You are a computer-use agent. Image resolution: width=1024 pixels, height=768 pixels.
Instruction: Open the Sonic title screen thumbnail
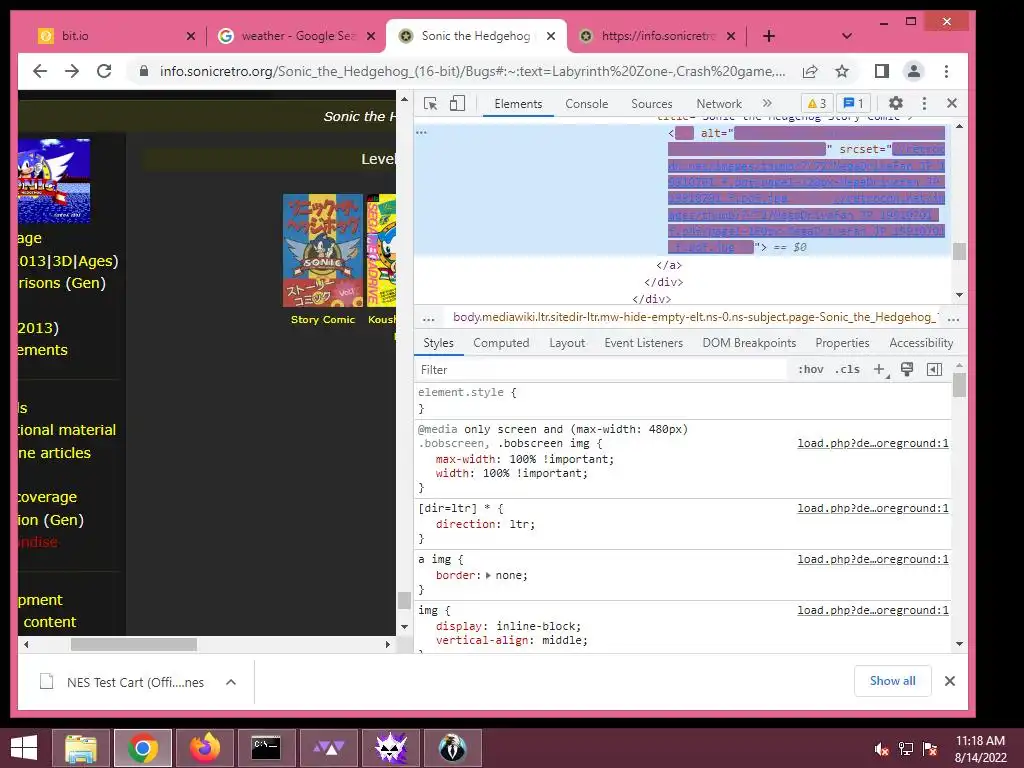54,181
